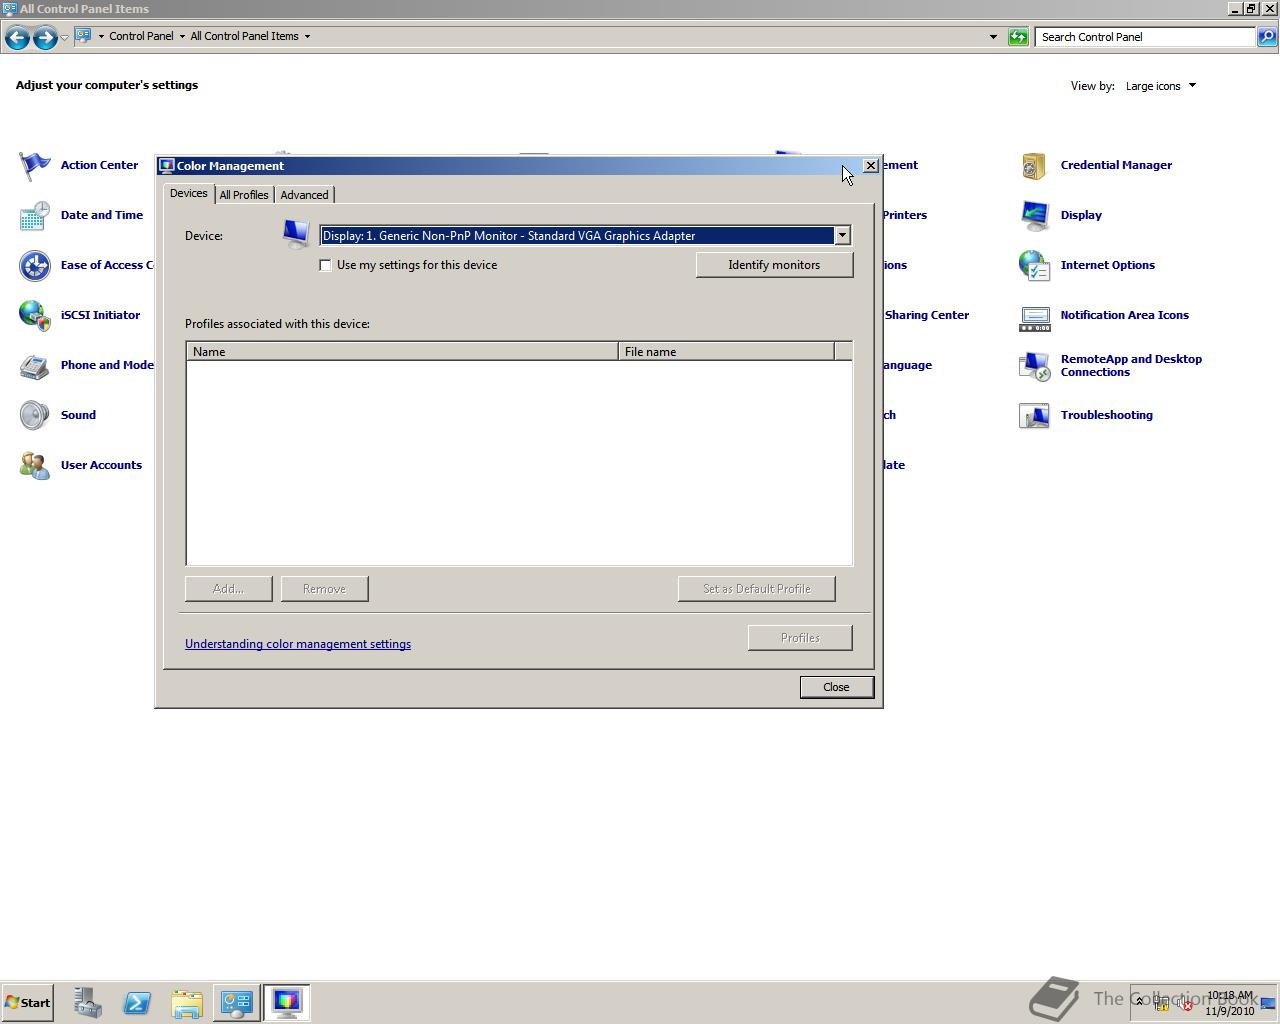Expand the recent pages dropdown arrow
The image size is (1280, 1024).
click(64, 37)
